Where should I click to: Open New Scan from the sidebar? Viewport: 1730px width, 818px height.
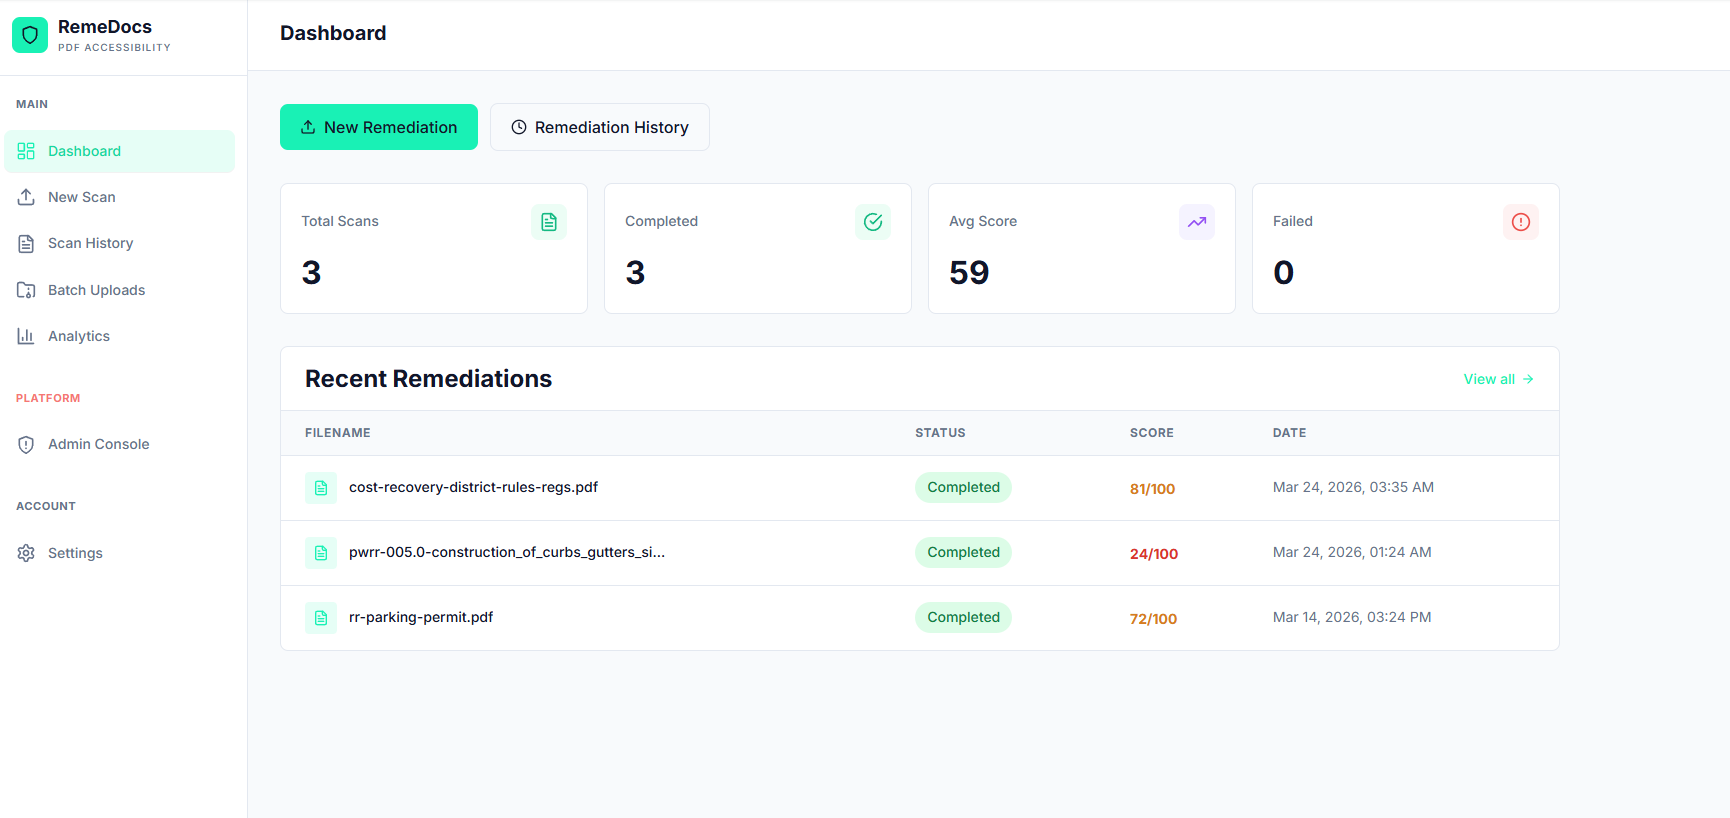coord(120,197)
